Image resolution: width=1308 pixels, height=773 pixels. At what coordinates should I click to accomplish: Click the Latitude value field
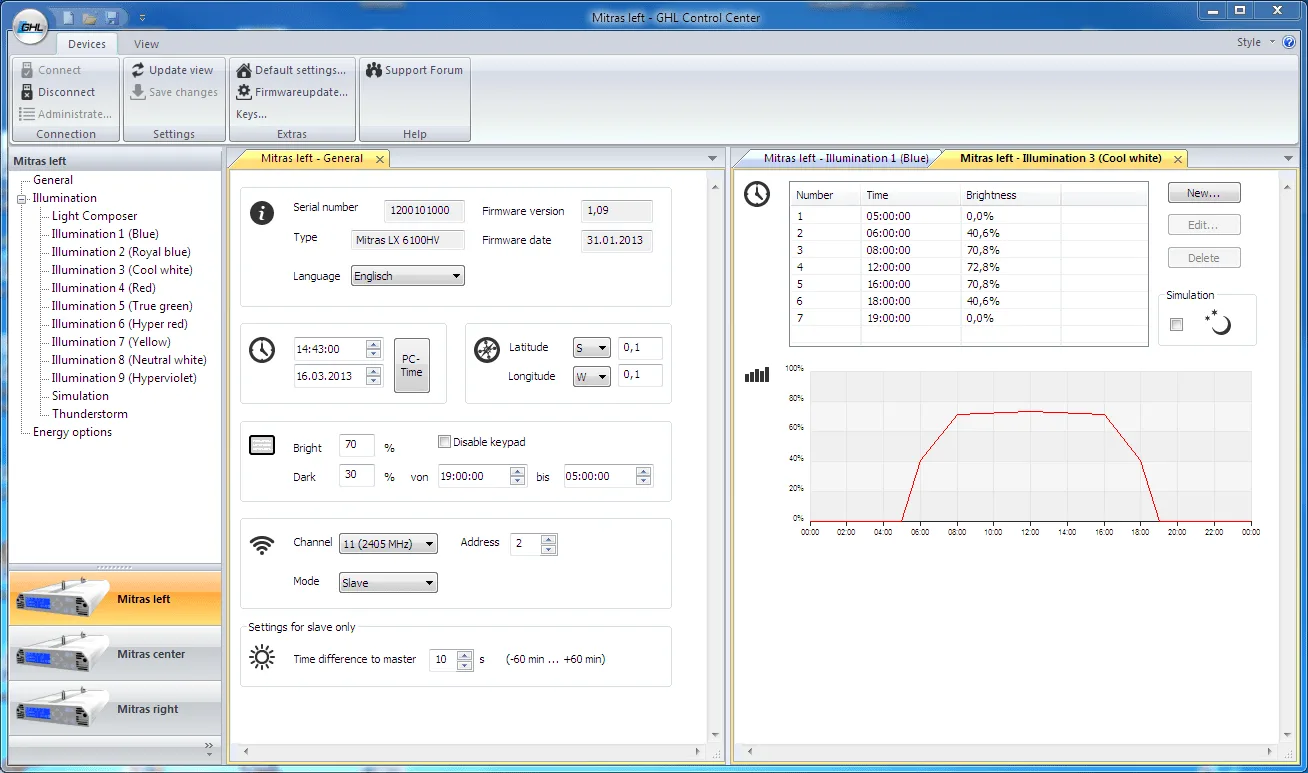click(640, 348)
